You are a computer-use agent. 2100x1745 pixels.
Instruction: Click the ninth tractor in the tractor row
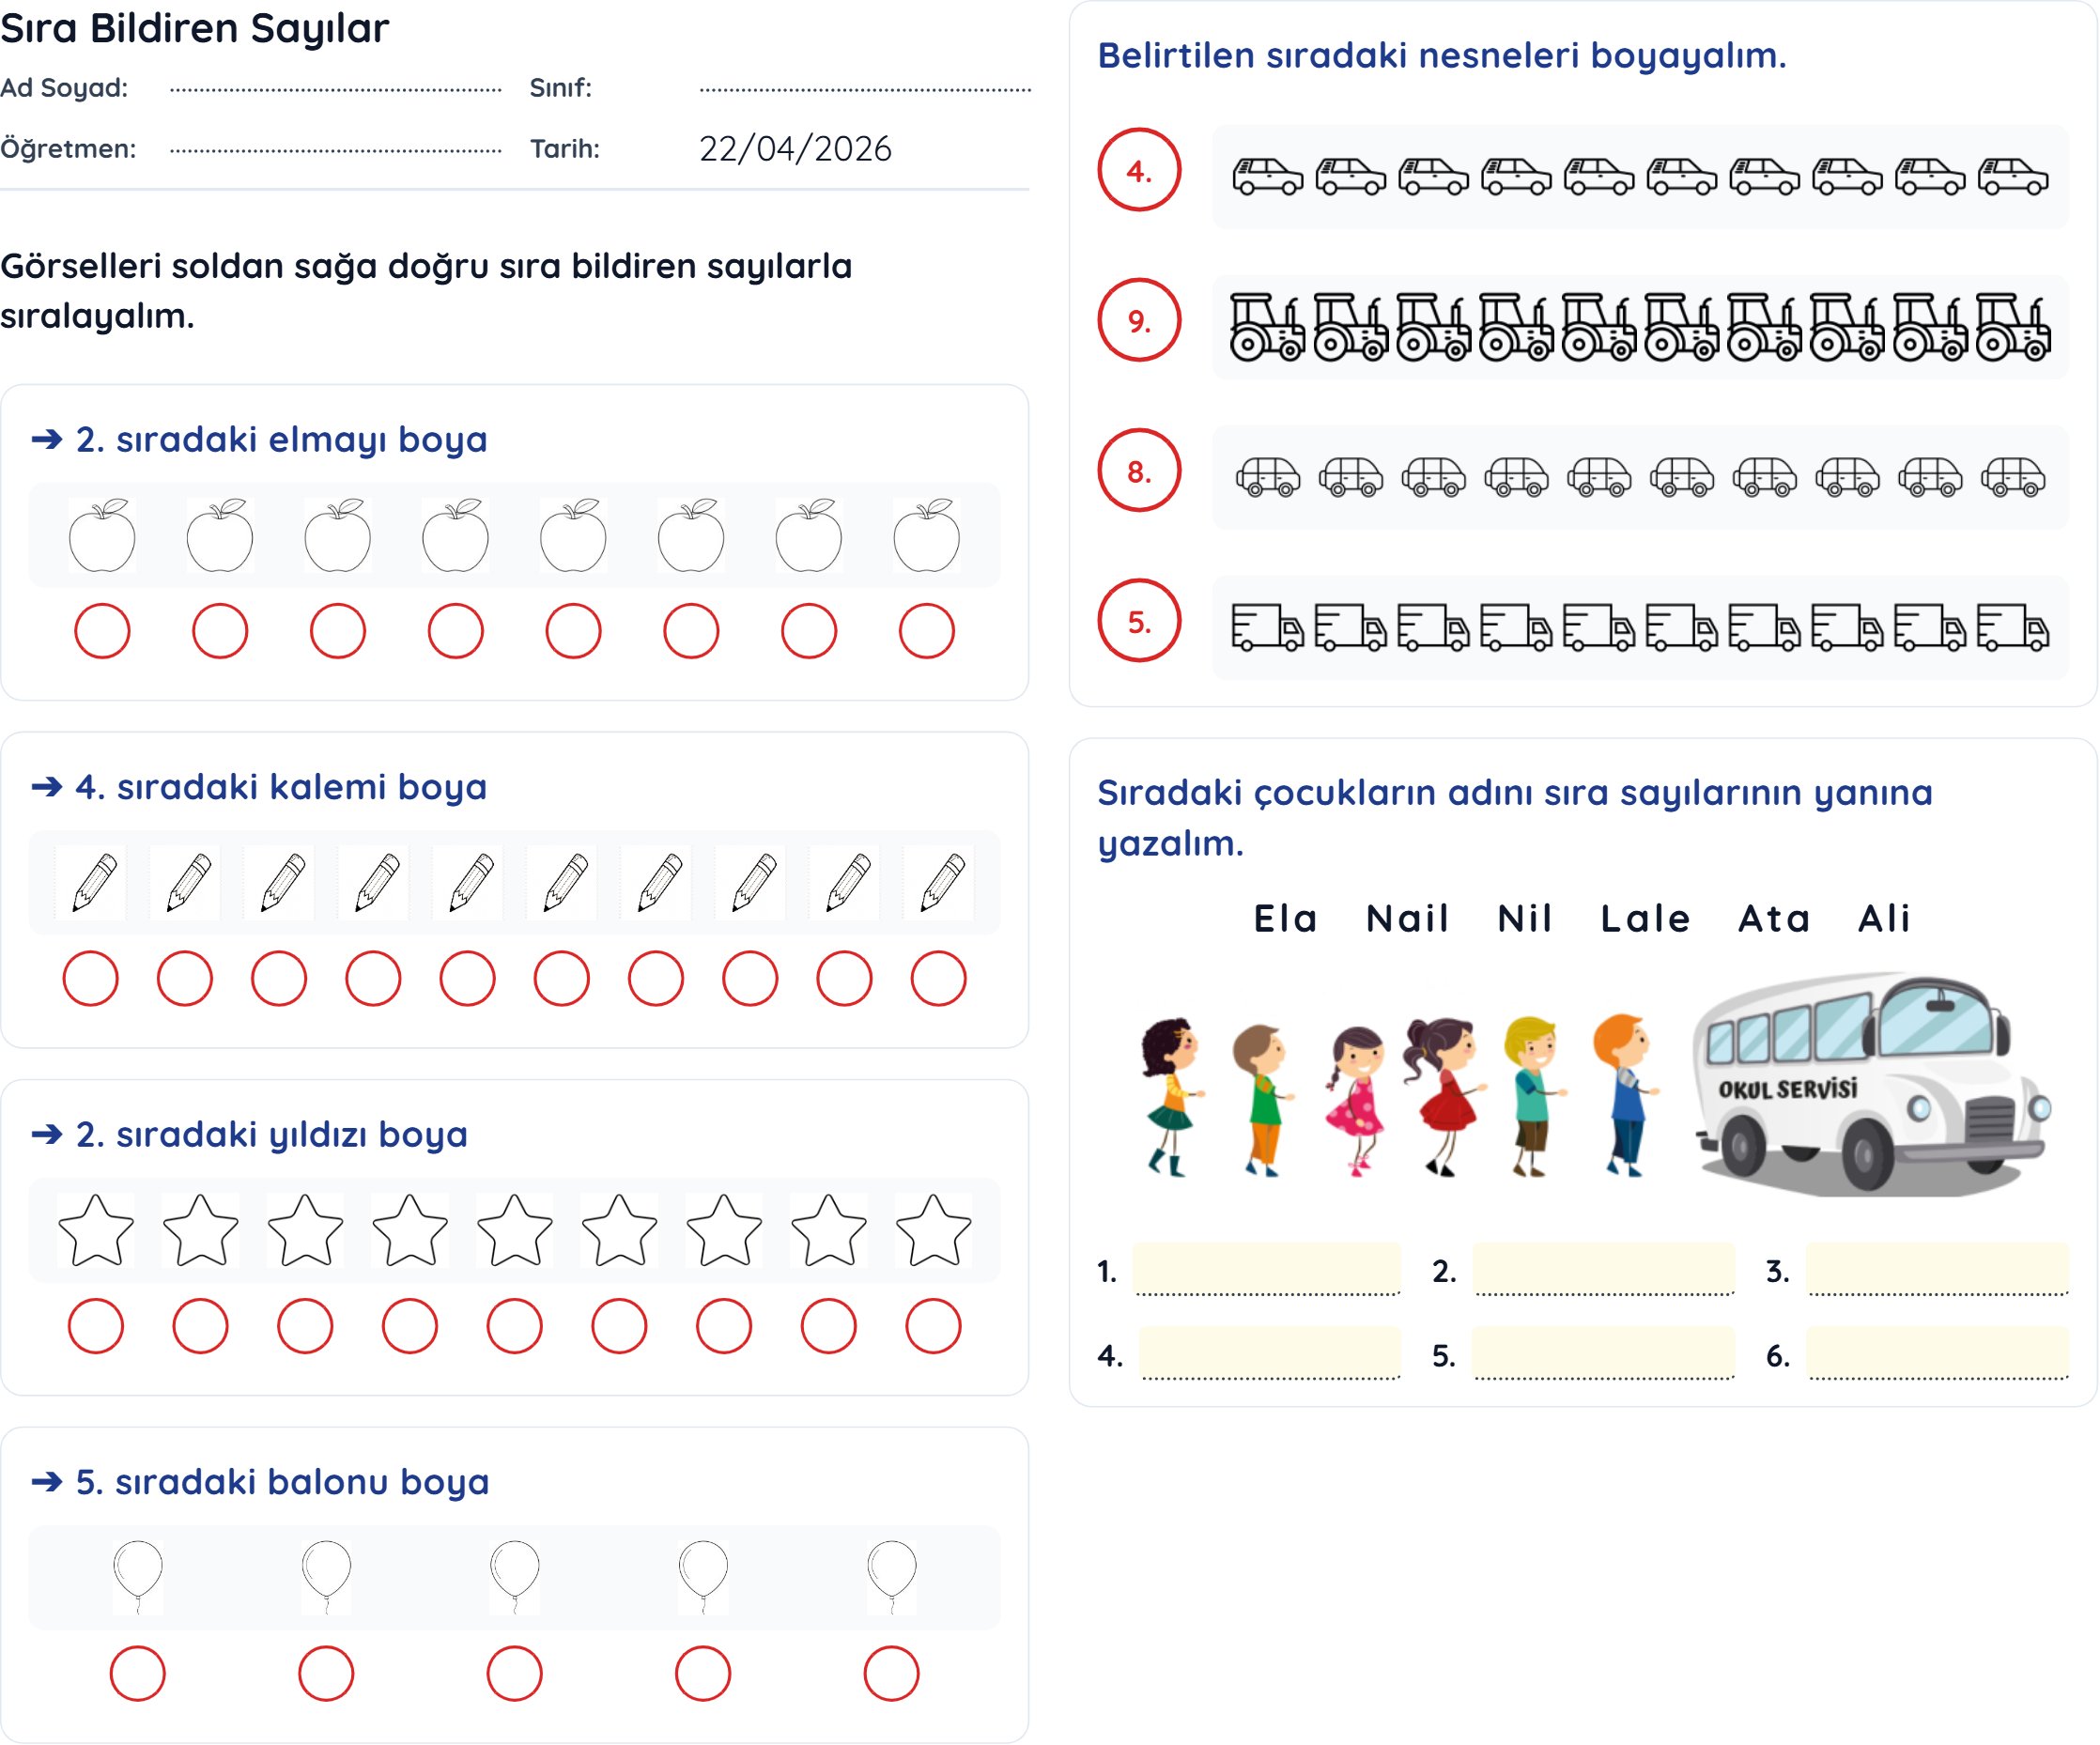pyautogui.click(x=1931, y=327)
